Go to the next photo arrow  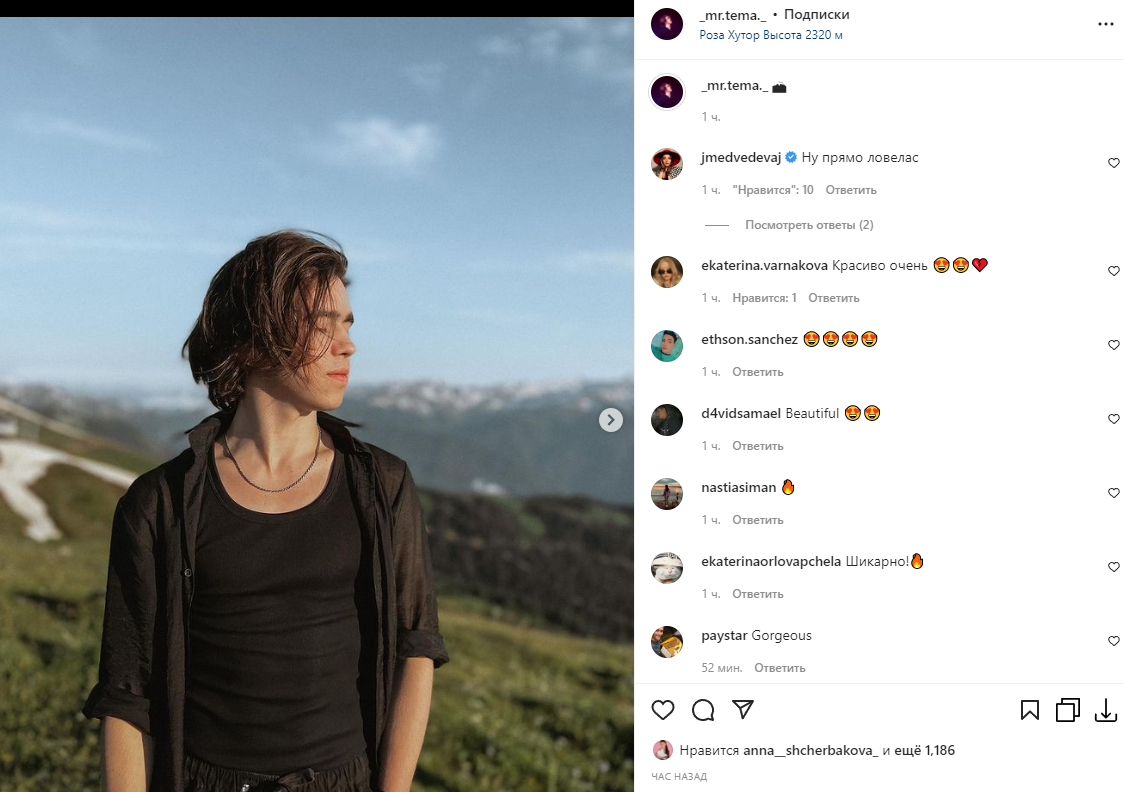(611, 420)
